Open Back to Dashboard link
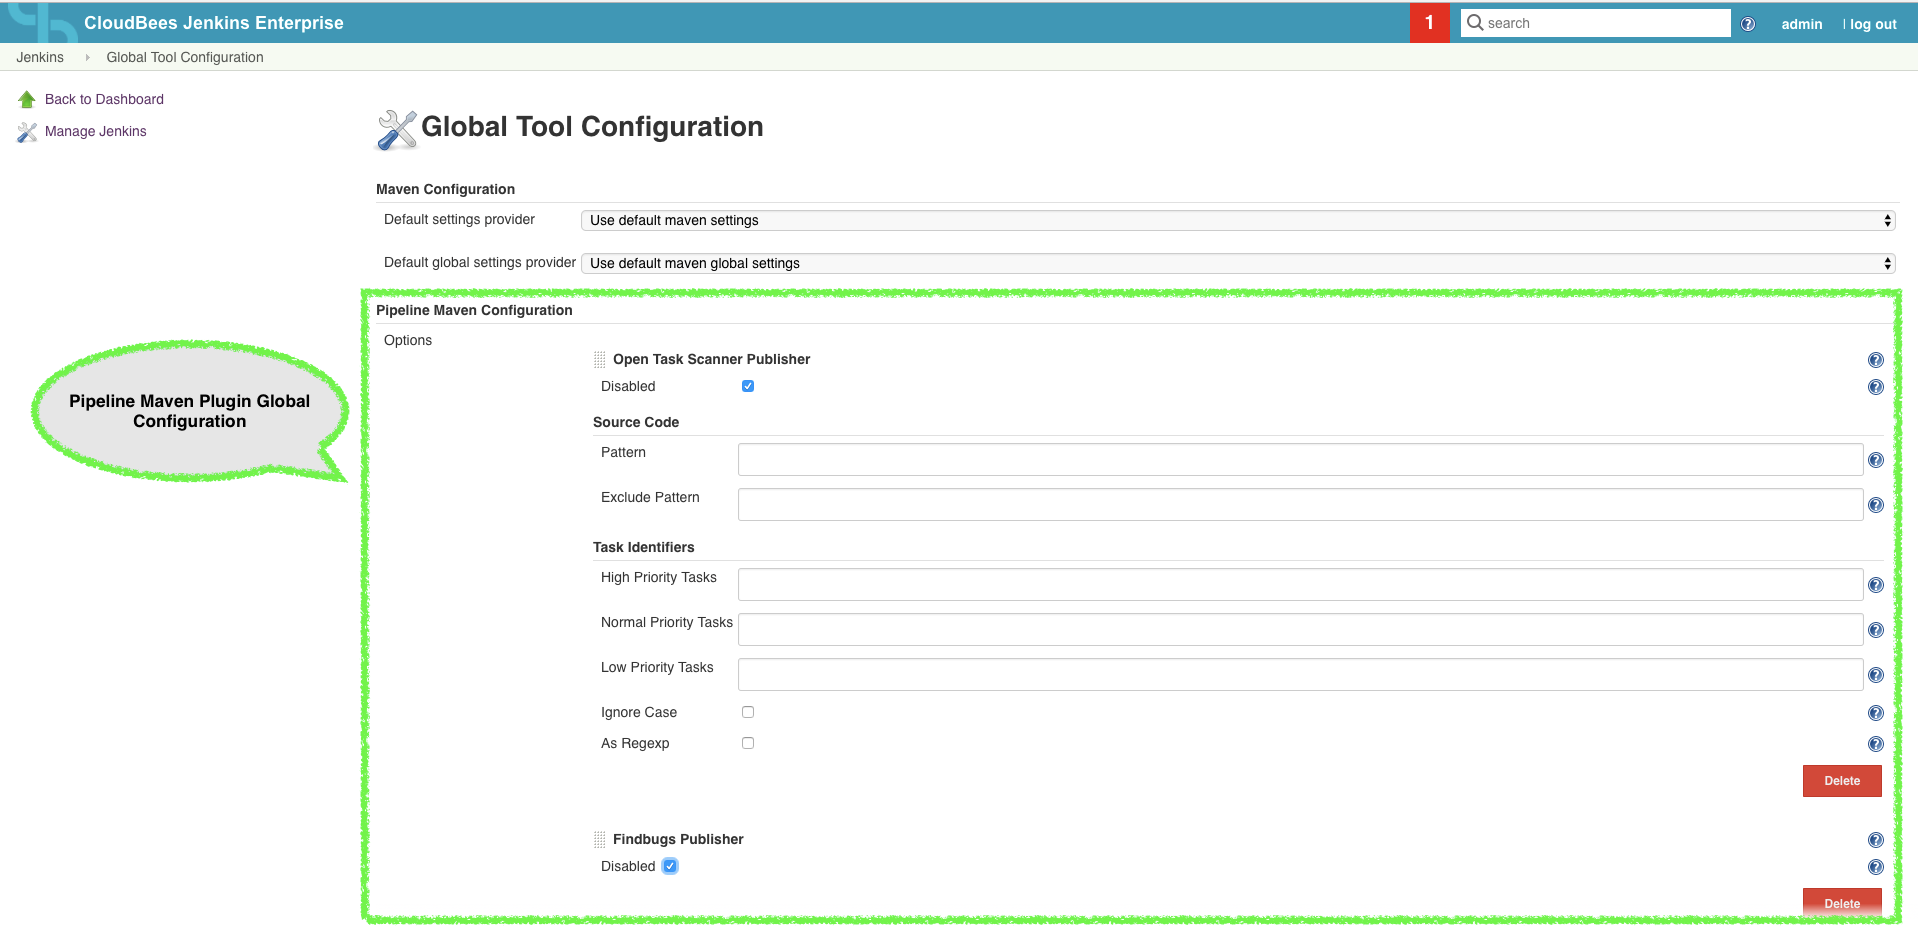 click(104, 99)
